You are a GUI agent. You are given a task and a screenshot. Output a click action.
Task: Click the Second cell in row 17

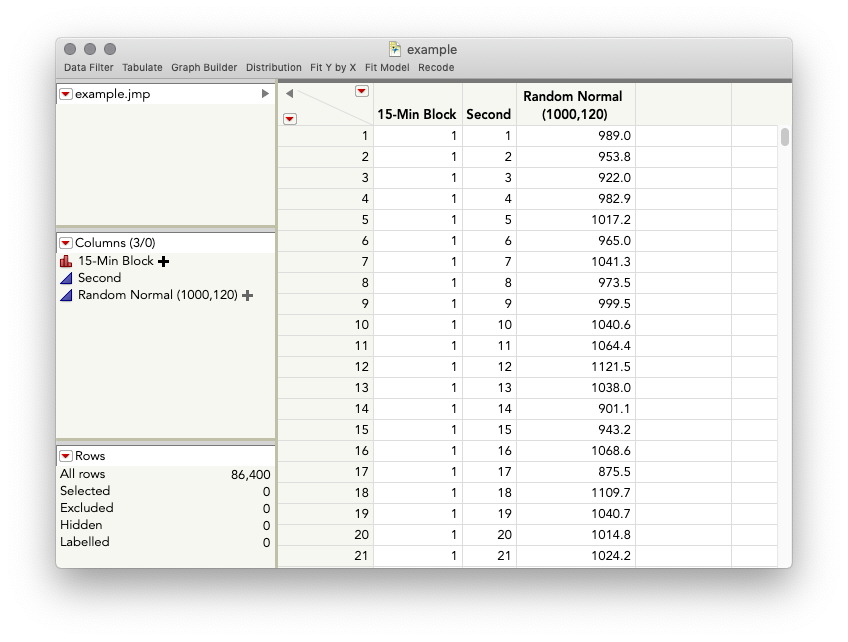[489, 472]
